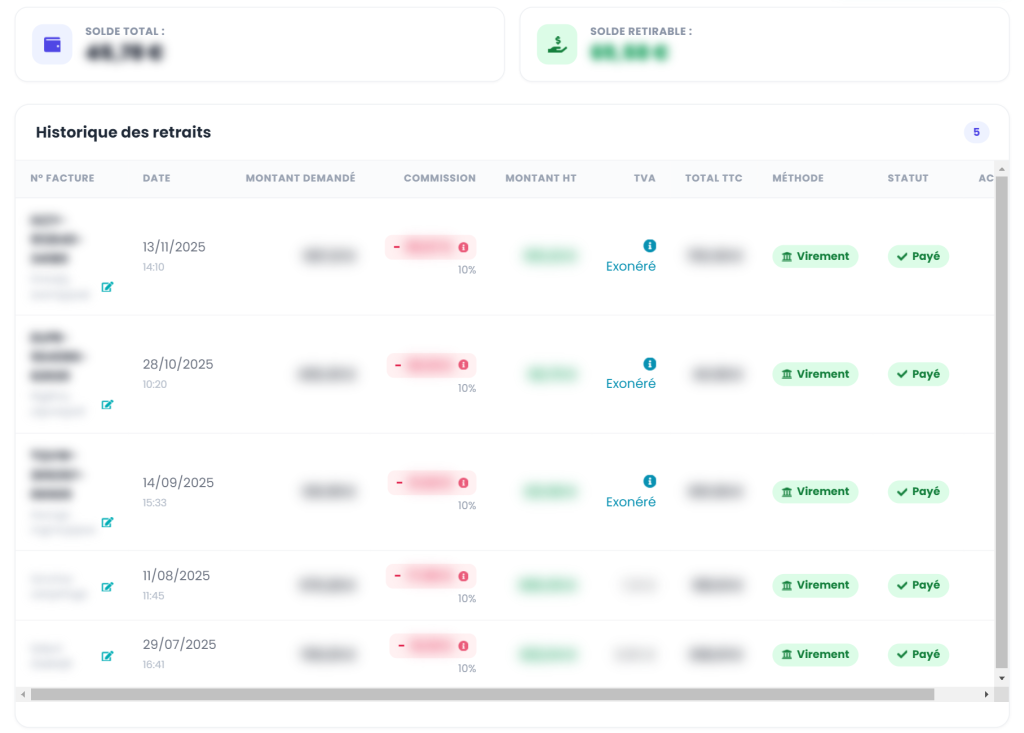This screenshot has width=1024, height=733.
Task: Click the horizontal scrollbar right arrow
Action: coord(986,694)
